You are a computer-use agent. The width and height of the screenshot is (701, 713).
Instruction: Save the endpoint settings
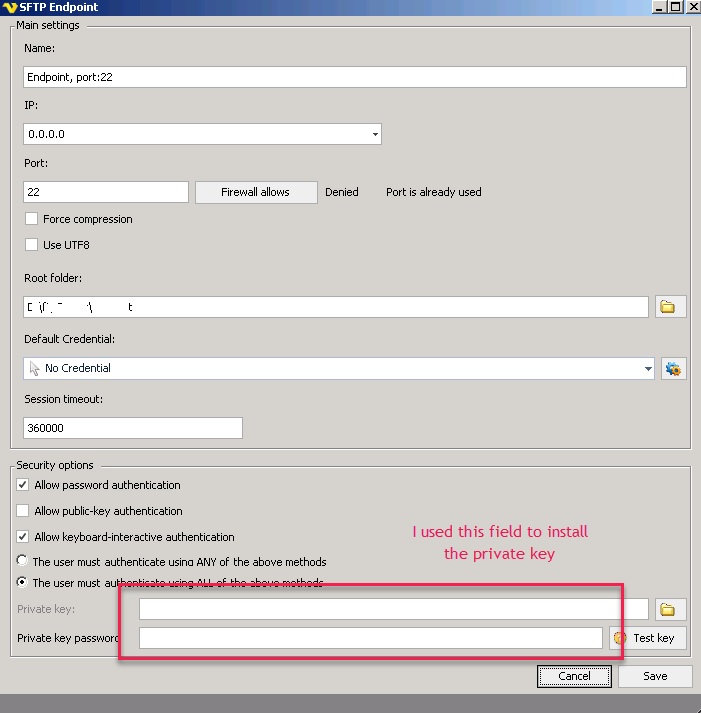point(655,676)
